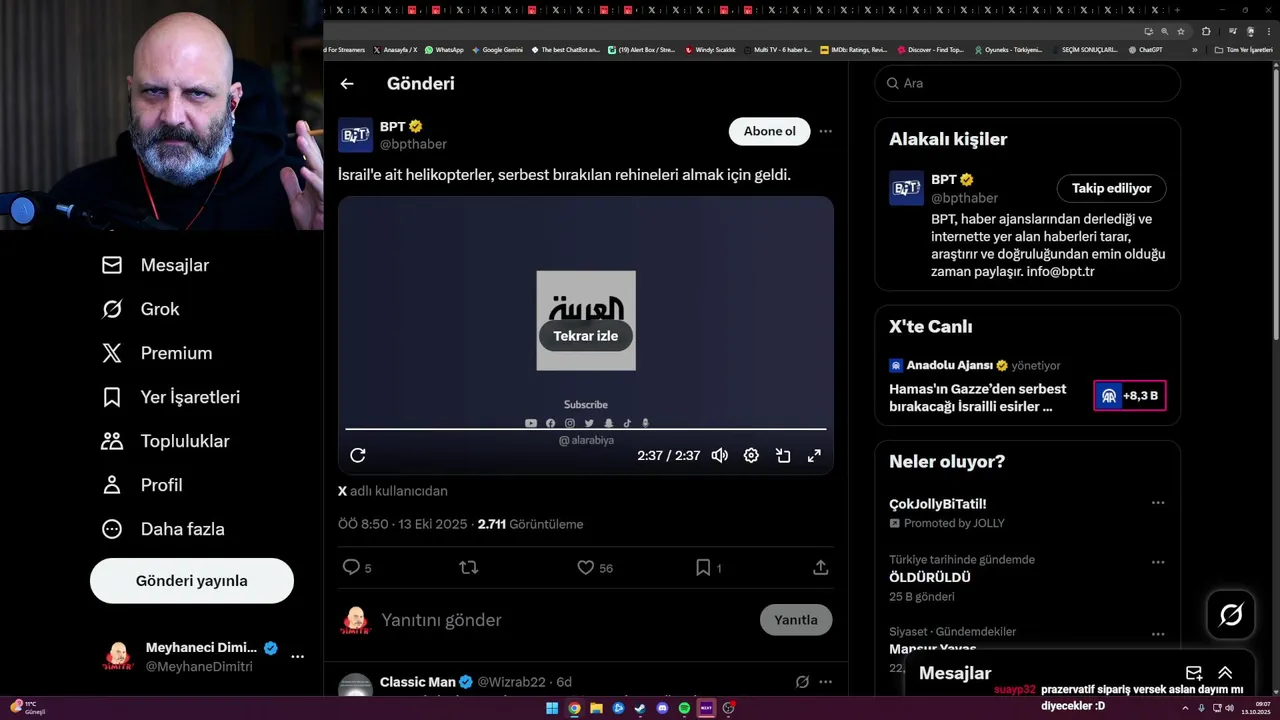Open Grok from the sidebar

tap(141, 309)
